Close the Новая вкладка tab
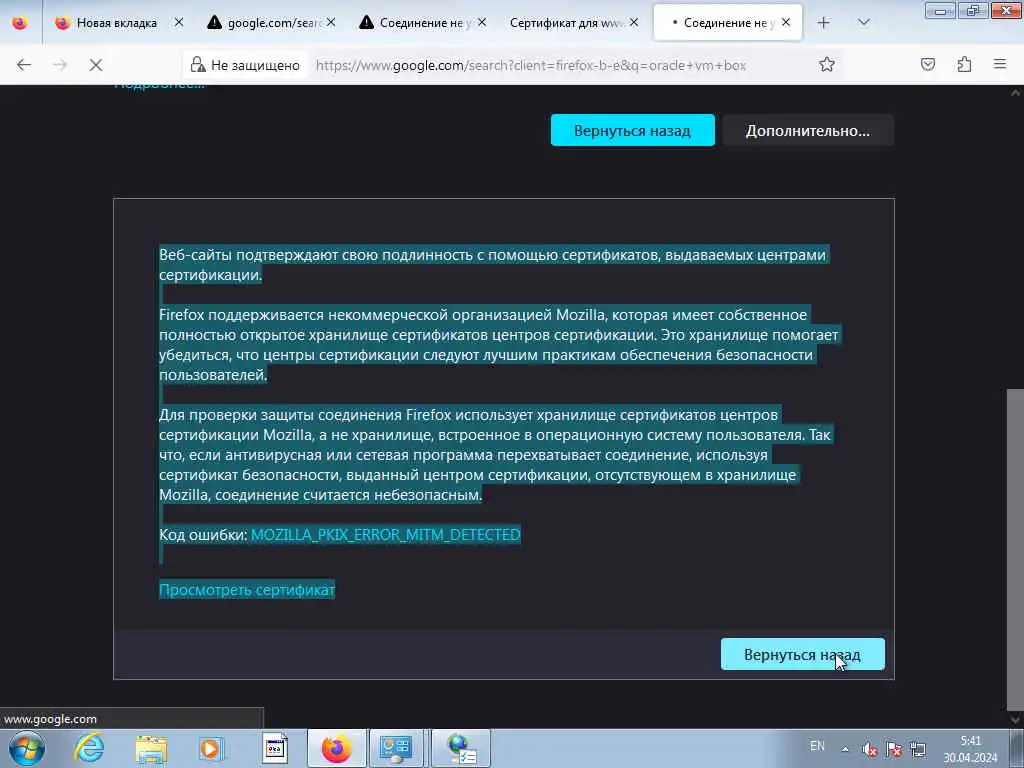 click(178, 23)
